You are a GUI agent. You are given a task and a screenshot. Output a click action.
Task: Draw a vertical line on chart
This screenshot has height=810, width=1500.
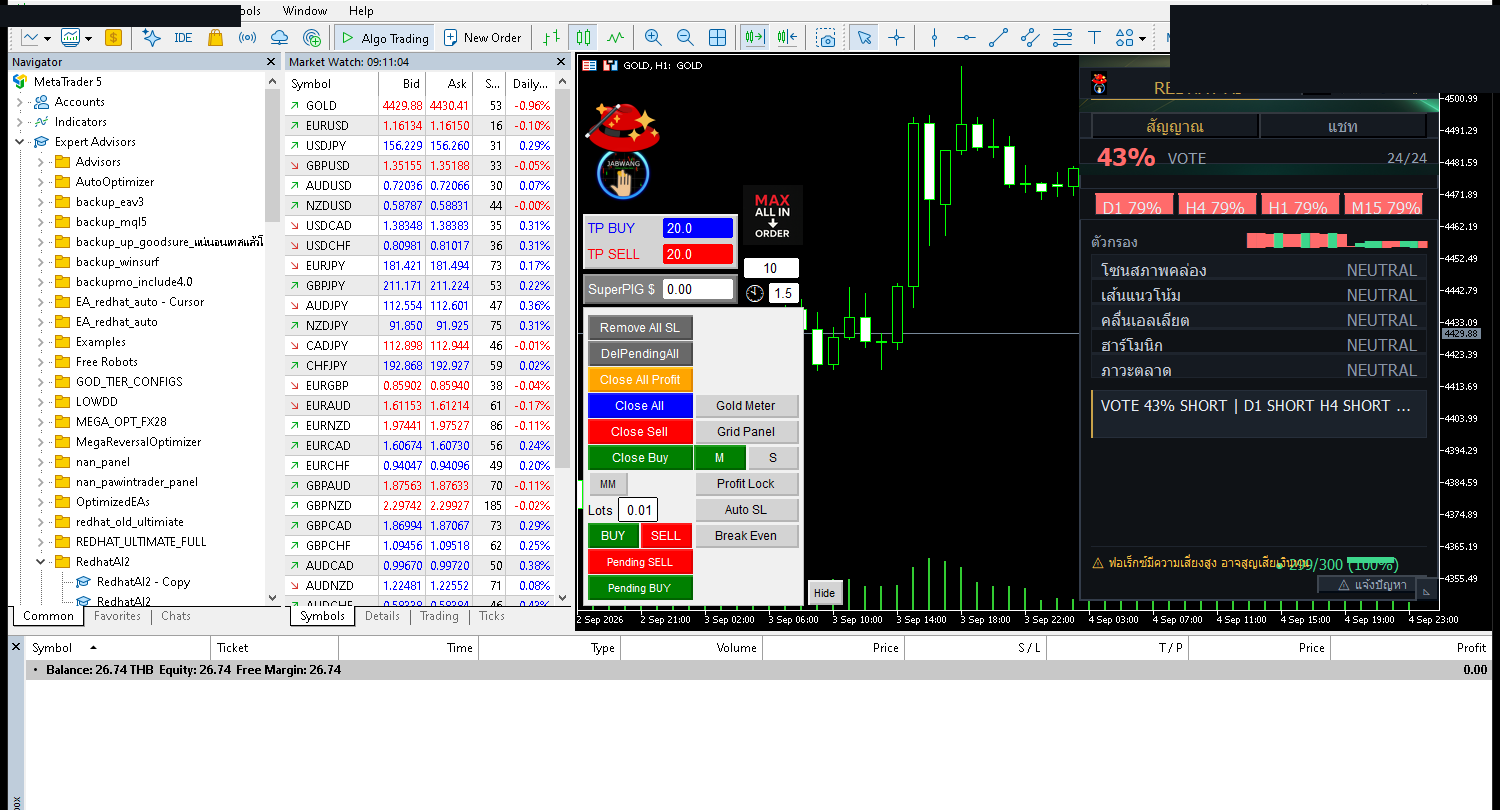(934, 38)
